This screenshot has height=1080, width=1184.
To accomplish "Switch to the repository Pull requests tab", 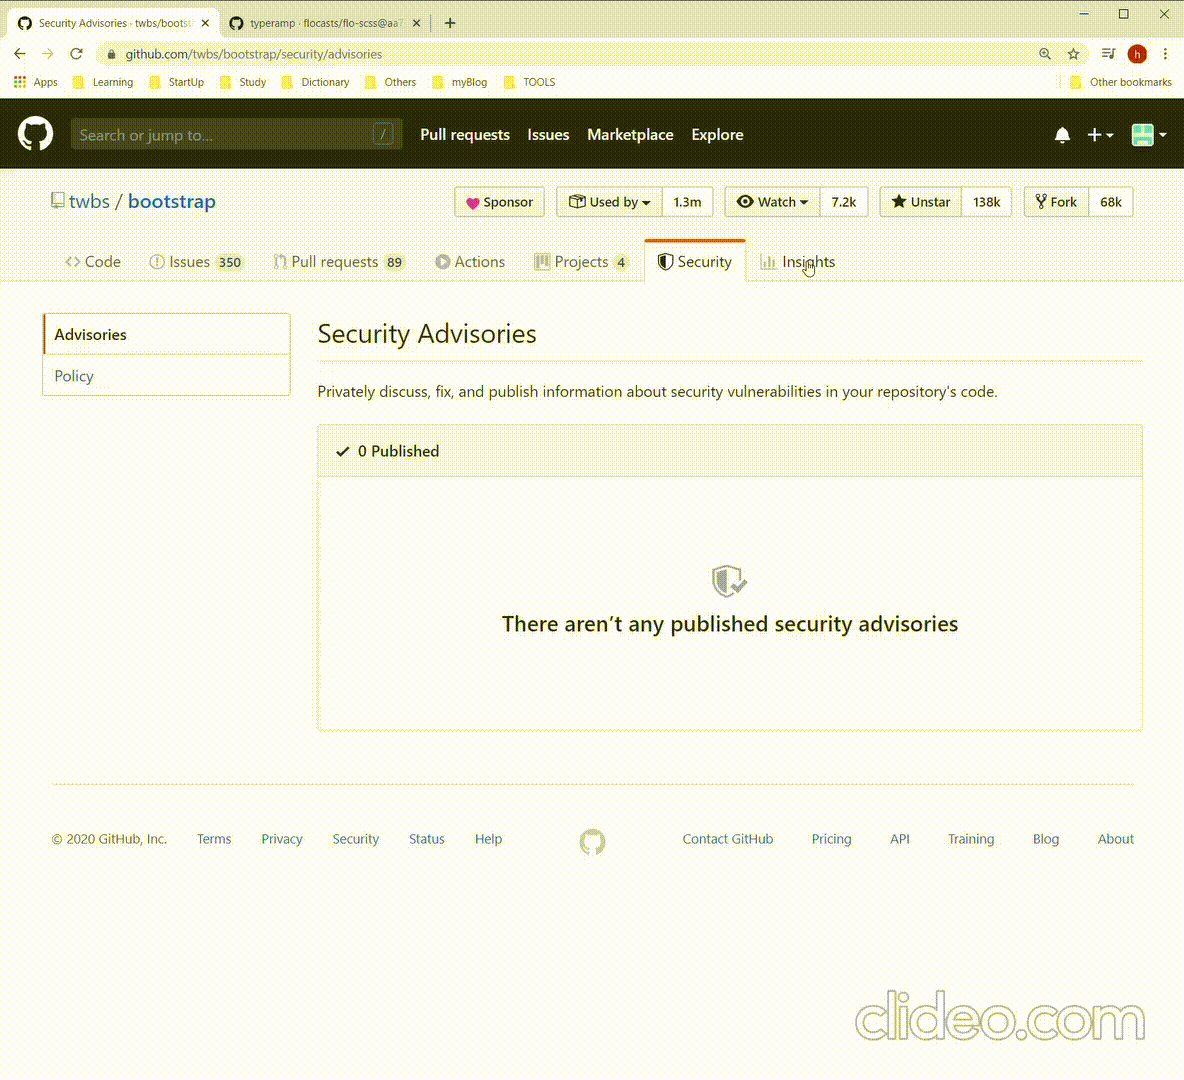I will click(338, 261).
